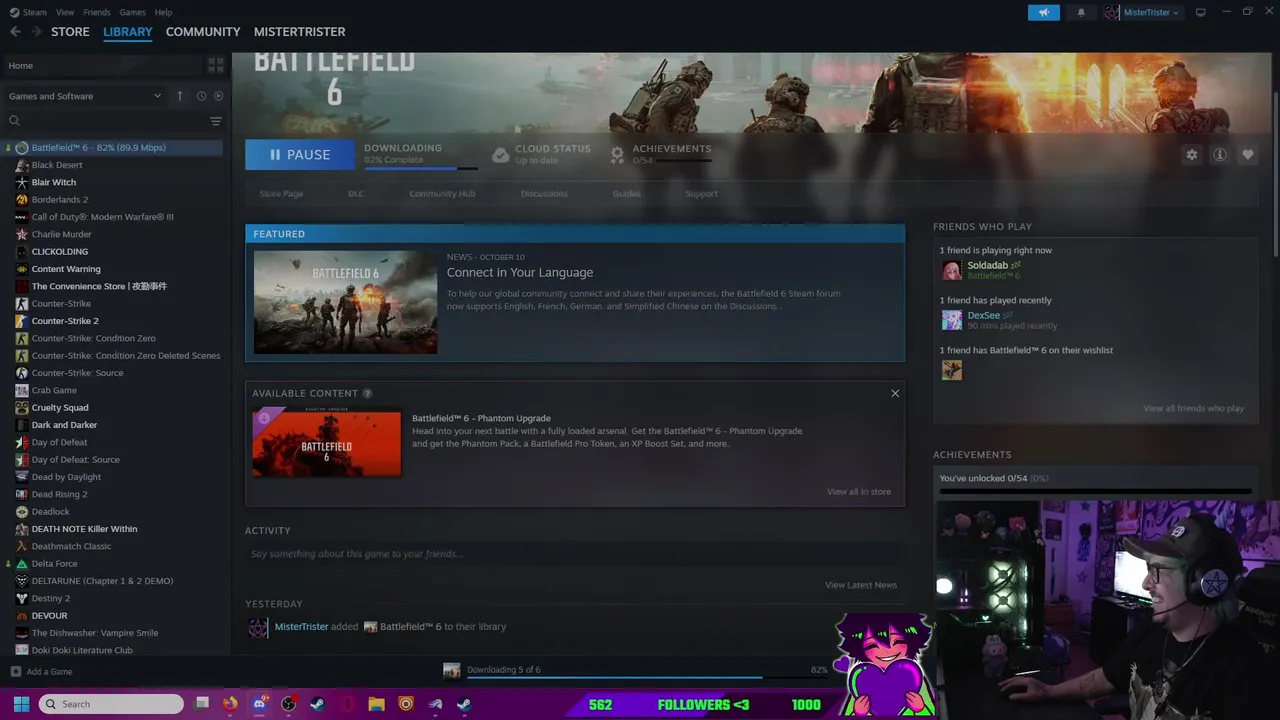Click the activity status input field
The height and width of the screenshot is (720, 1280).
tap(574, 554)
